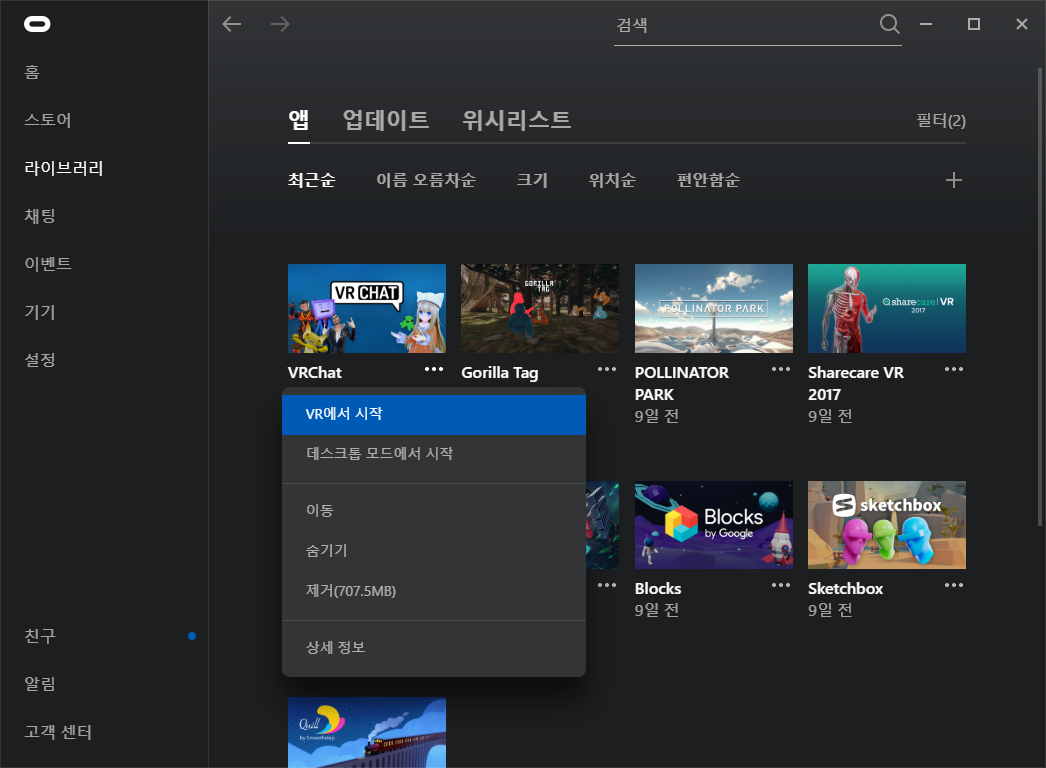Click the 'Gorilla Tag' title text
The height and width of the screenshot is (768, 1046).
tap(500, 373)
